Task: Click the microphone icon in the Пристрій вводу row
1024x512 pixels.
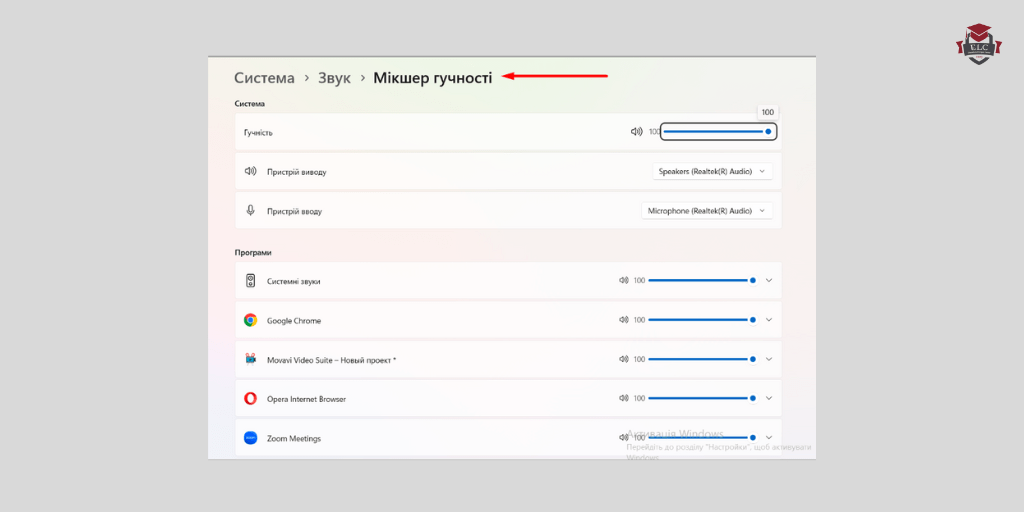Action: point(250,210)
